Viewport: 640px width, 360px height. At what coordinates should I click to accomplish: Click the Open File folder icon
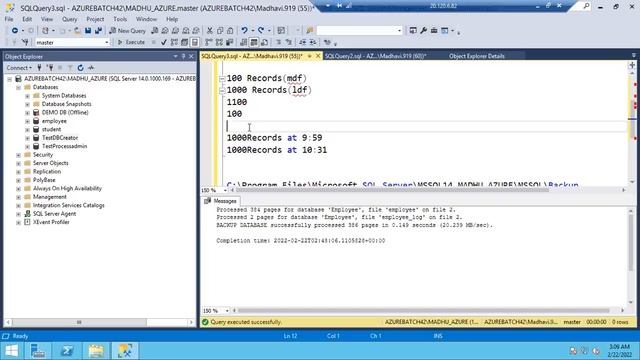[x=77, y=31]
